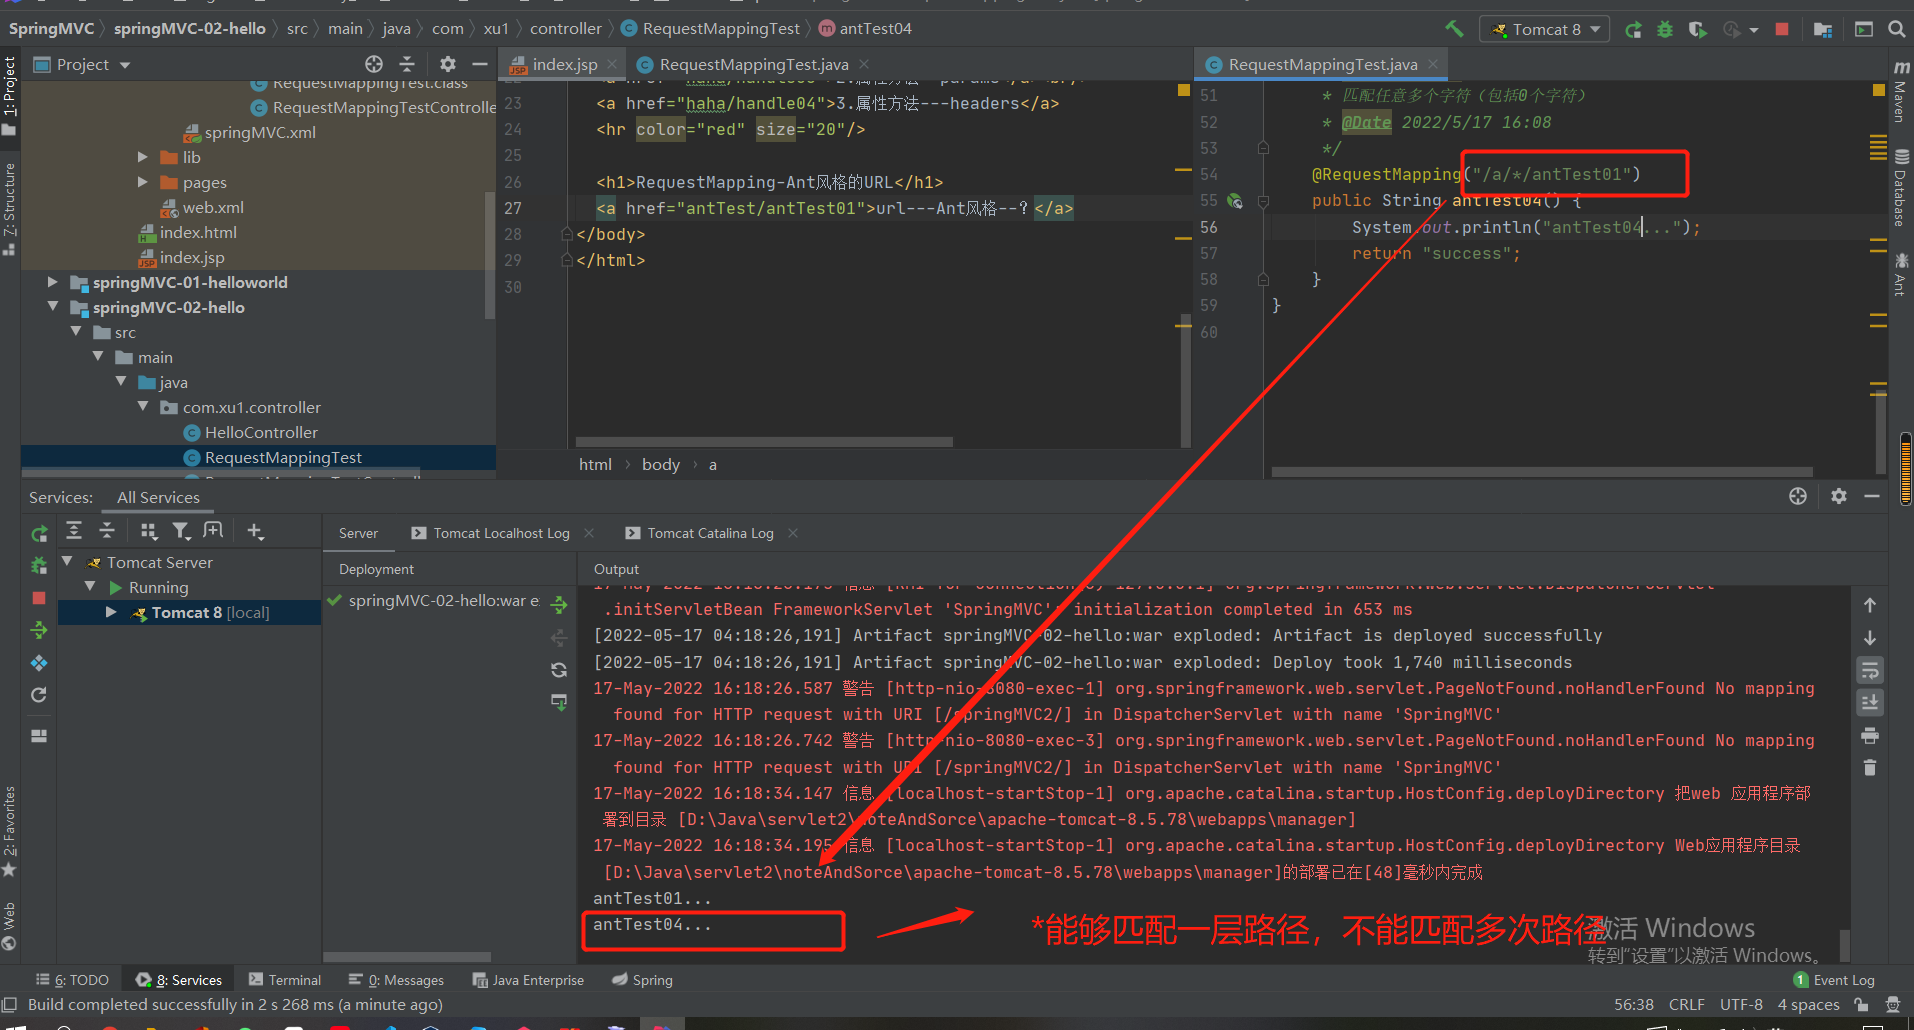
Task: Click the CRLF line separator in status bar
Action: point(1686,1004)
